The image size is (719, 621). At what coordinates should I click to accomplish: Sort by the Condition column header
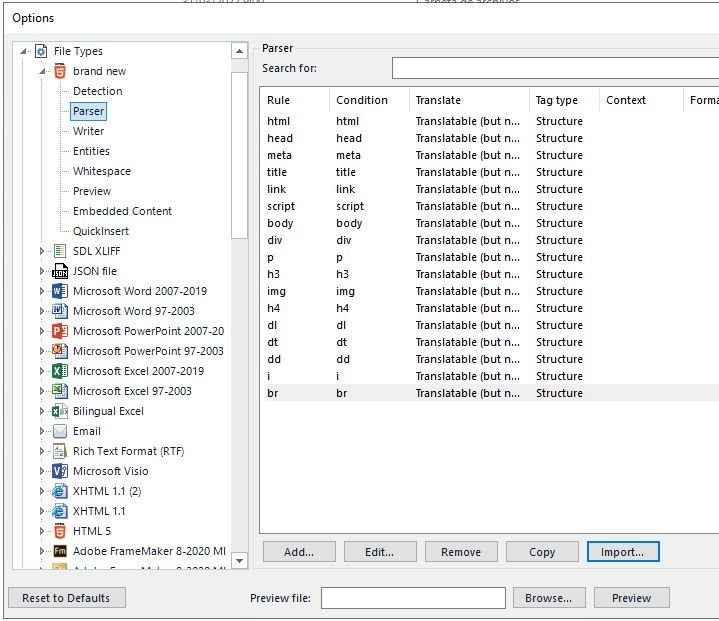pos(369,100)
